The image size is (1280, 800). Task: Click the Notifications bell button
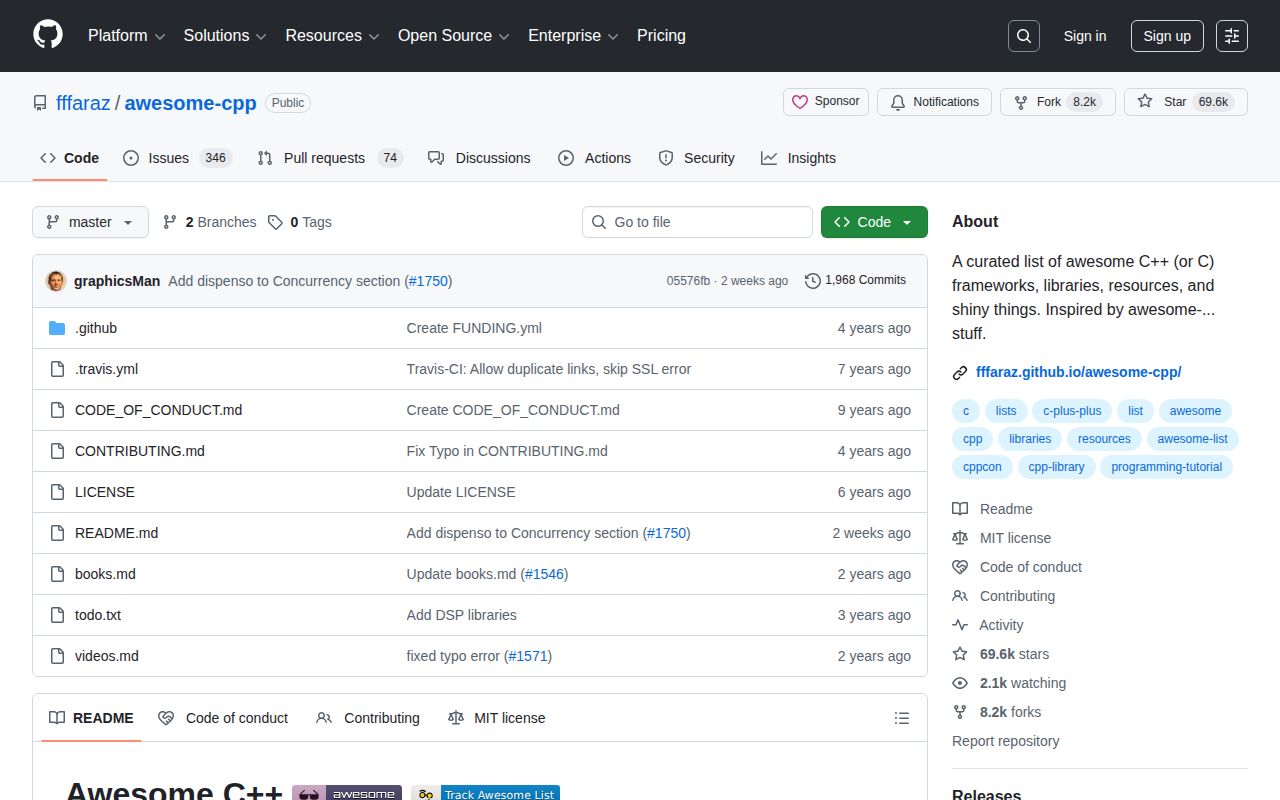[934, 102]
